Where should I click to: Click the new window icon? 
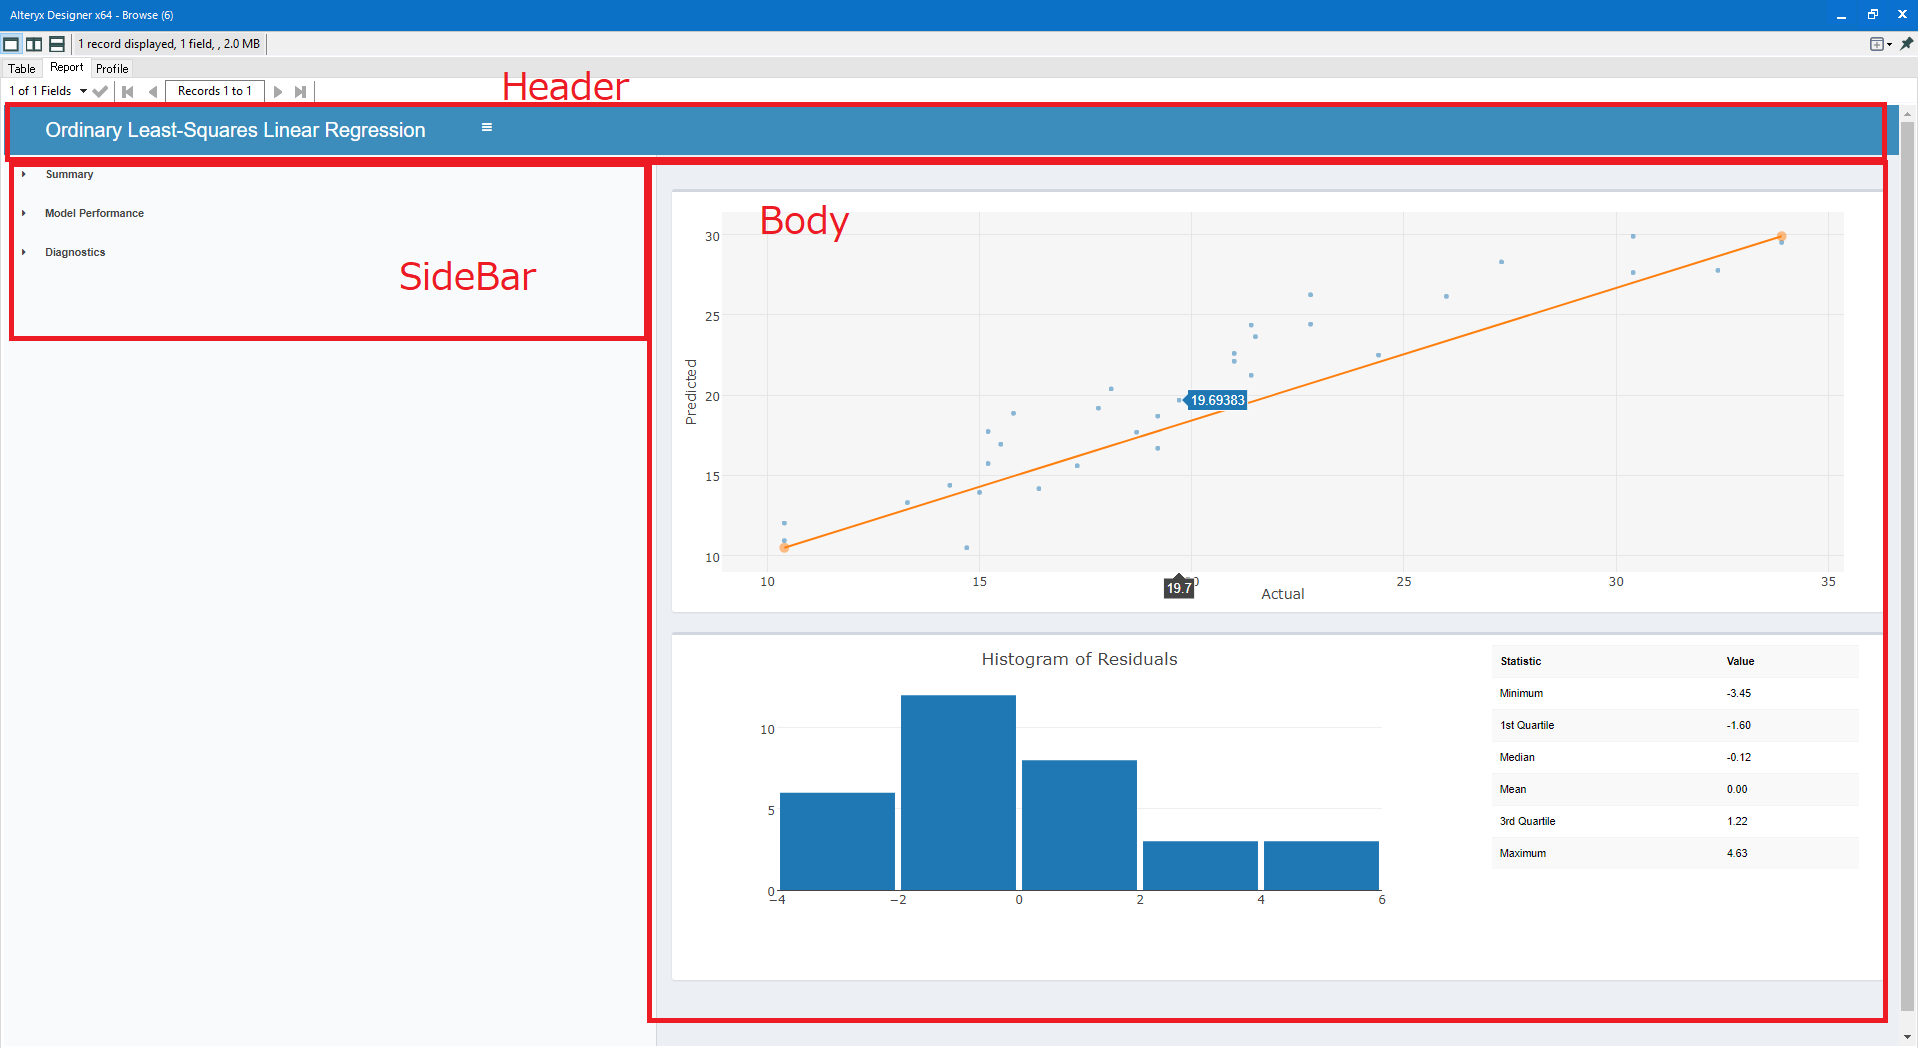click(1879, 44)
